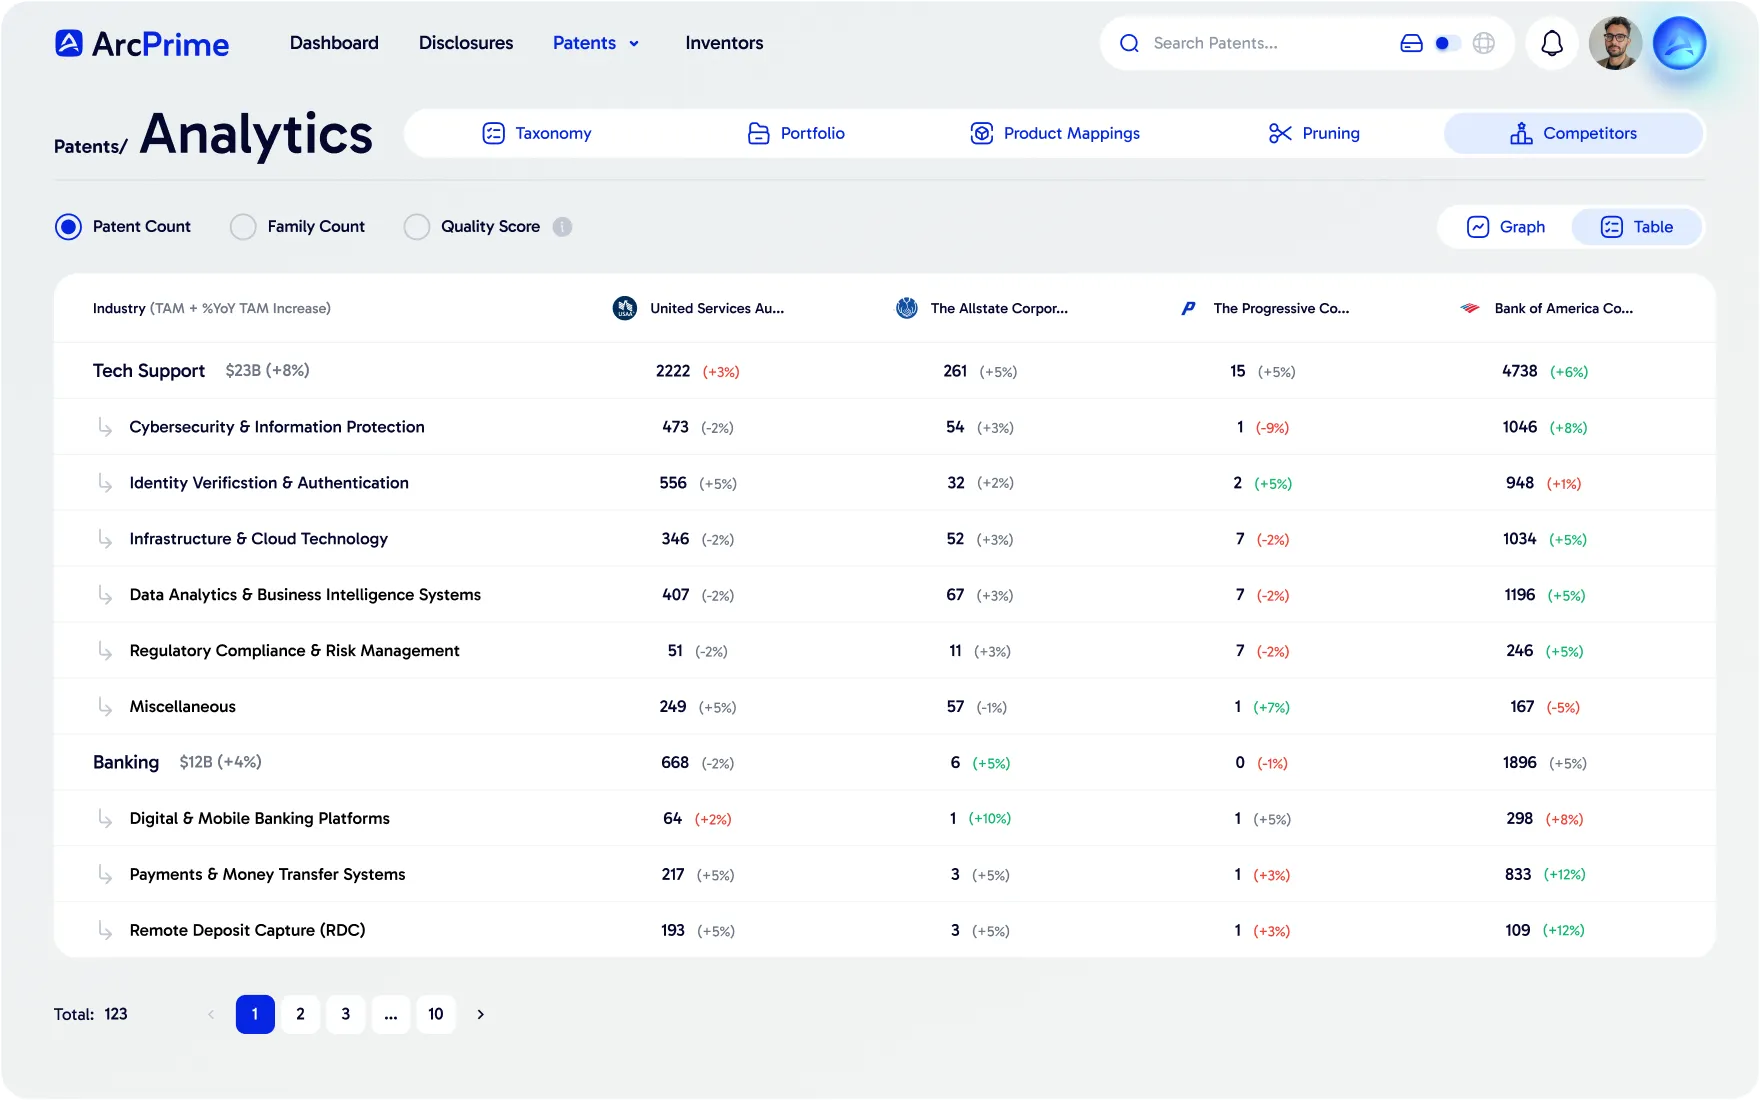Go to page 1
1760x1100 pixels.
pyautogui.click(x=255, y=1014)
